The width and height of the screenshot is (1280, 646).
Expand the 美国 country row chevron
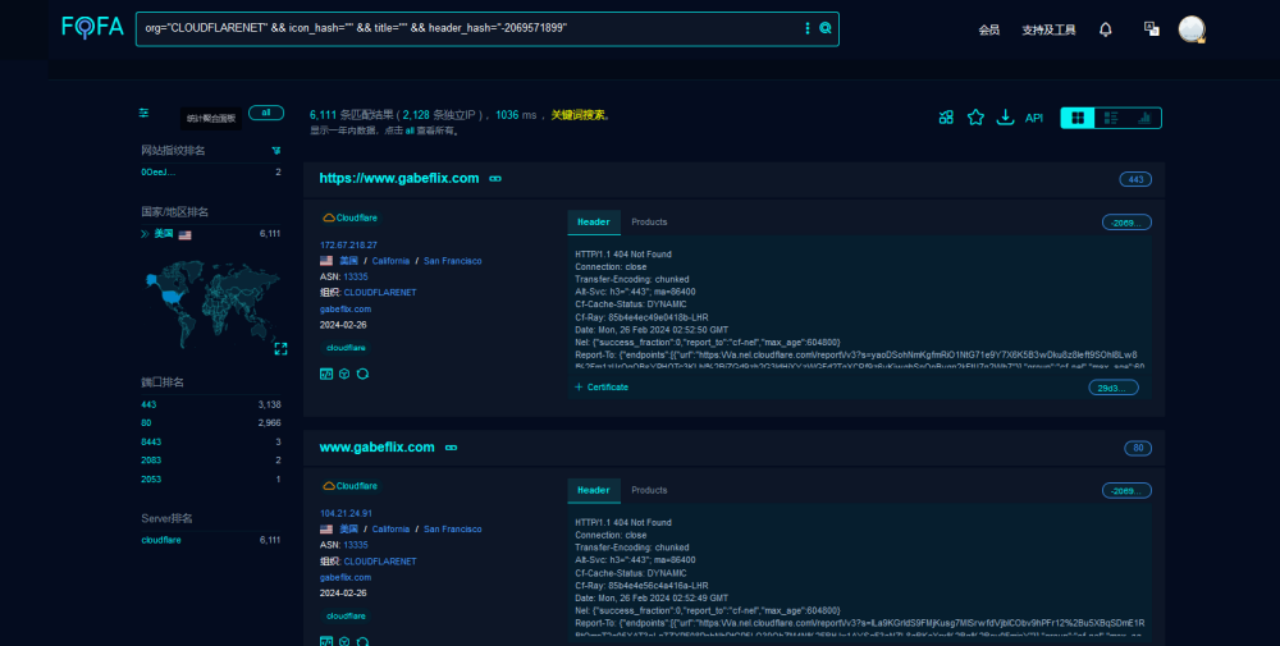point(144,234)
